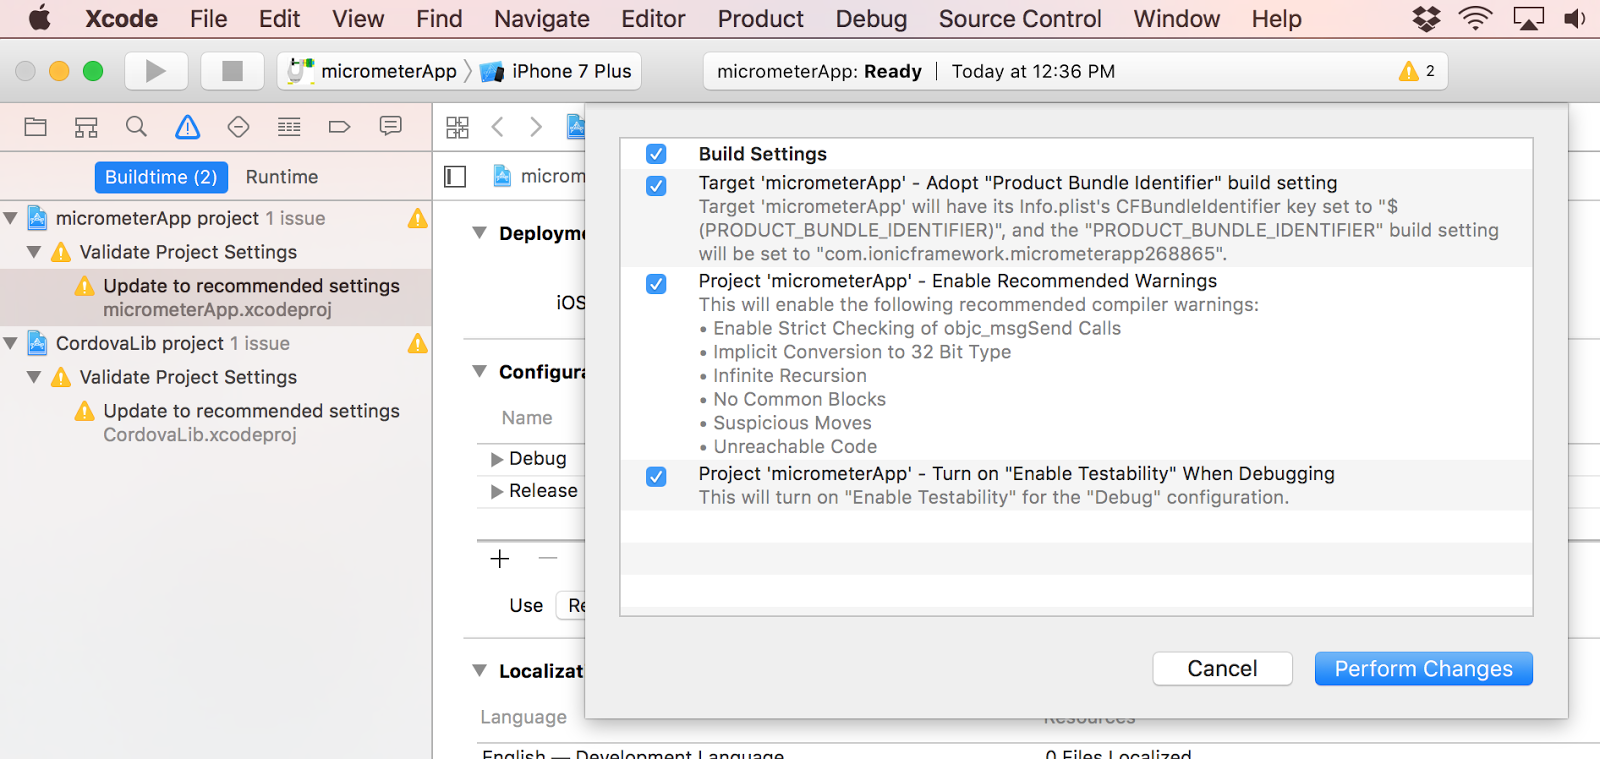Viewport: 1600px width, 759px height.
Task: Open the Help menu
Action: click(1276, 19)
